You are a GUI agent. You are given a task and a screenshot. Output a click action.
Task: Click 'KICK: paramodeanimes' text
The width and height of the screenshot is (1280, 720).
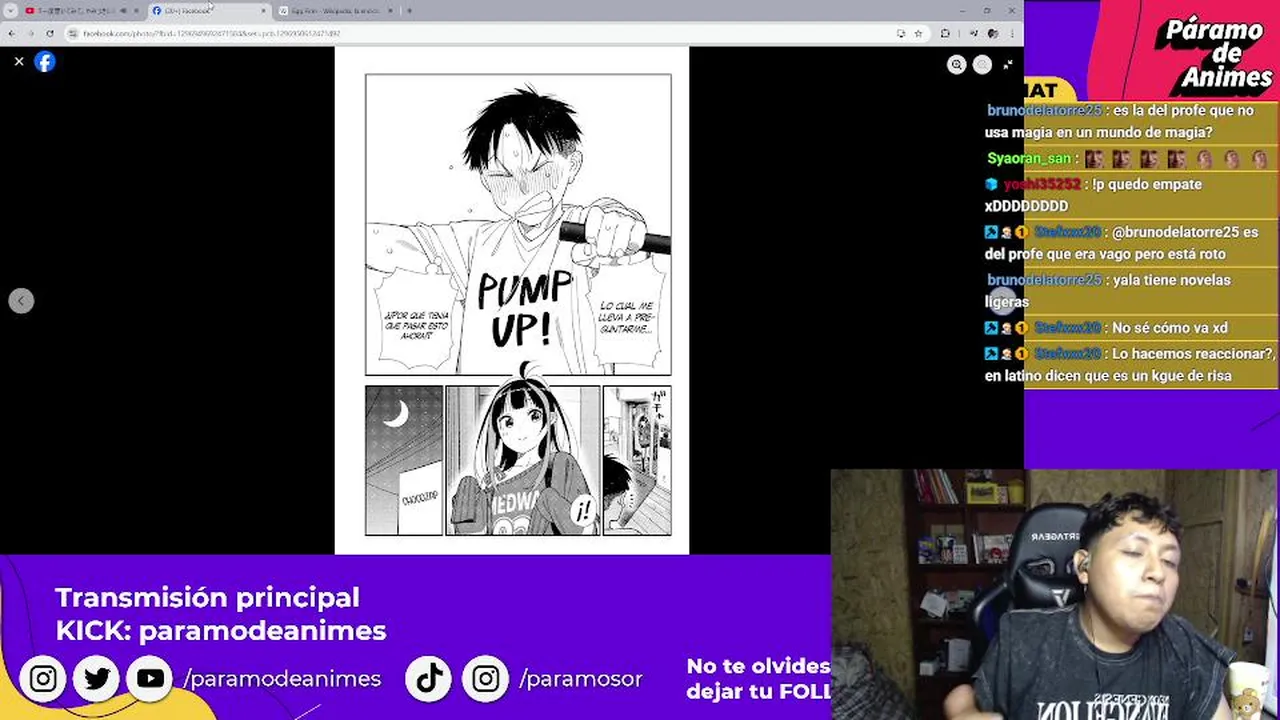[221, 631]
